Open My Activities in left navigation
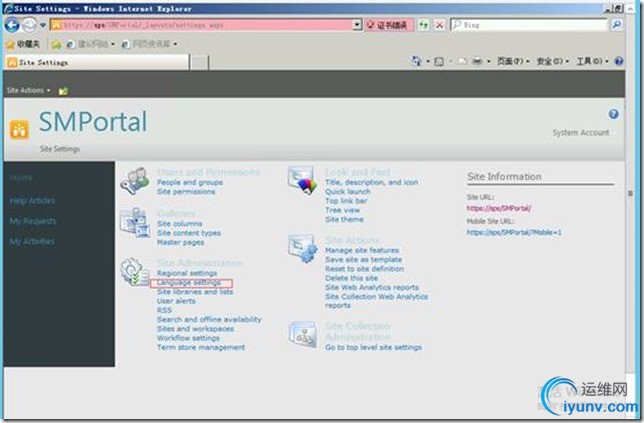 coord(32,241)
